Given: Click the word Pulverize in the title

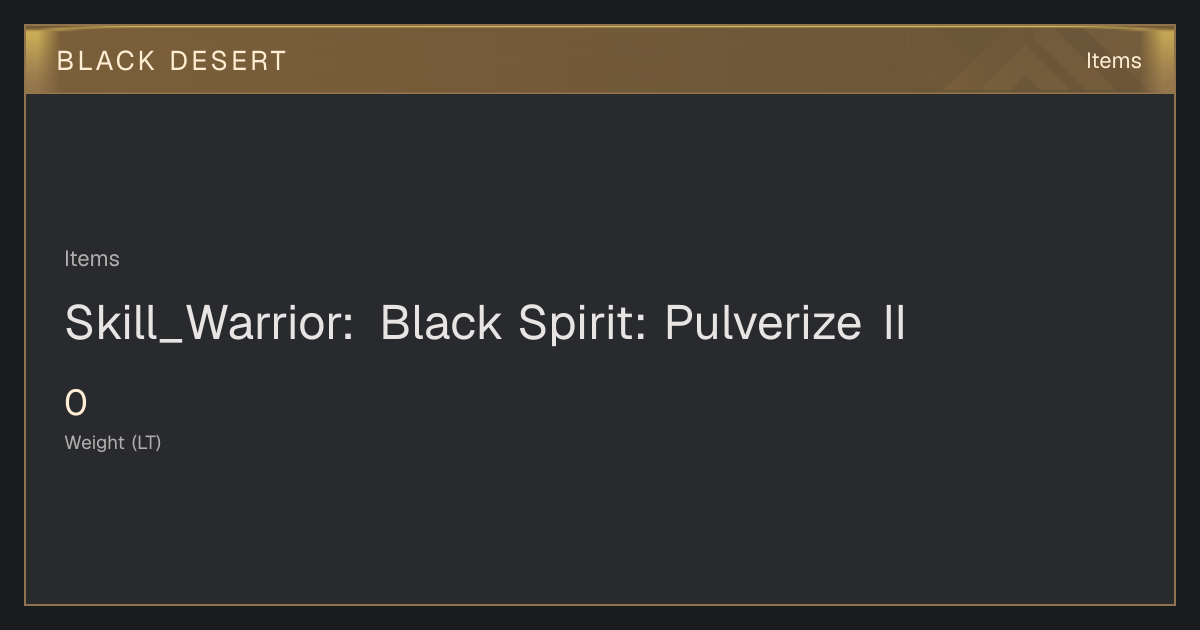Looking at the screenshot, I should (762, 323).
